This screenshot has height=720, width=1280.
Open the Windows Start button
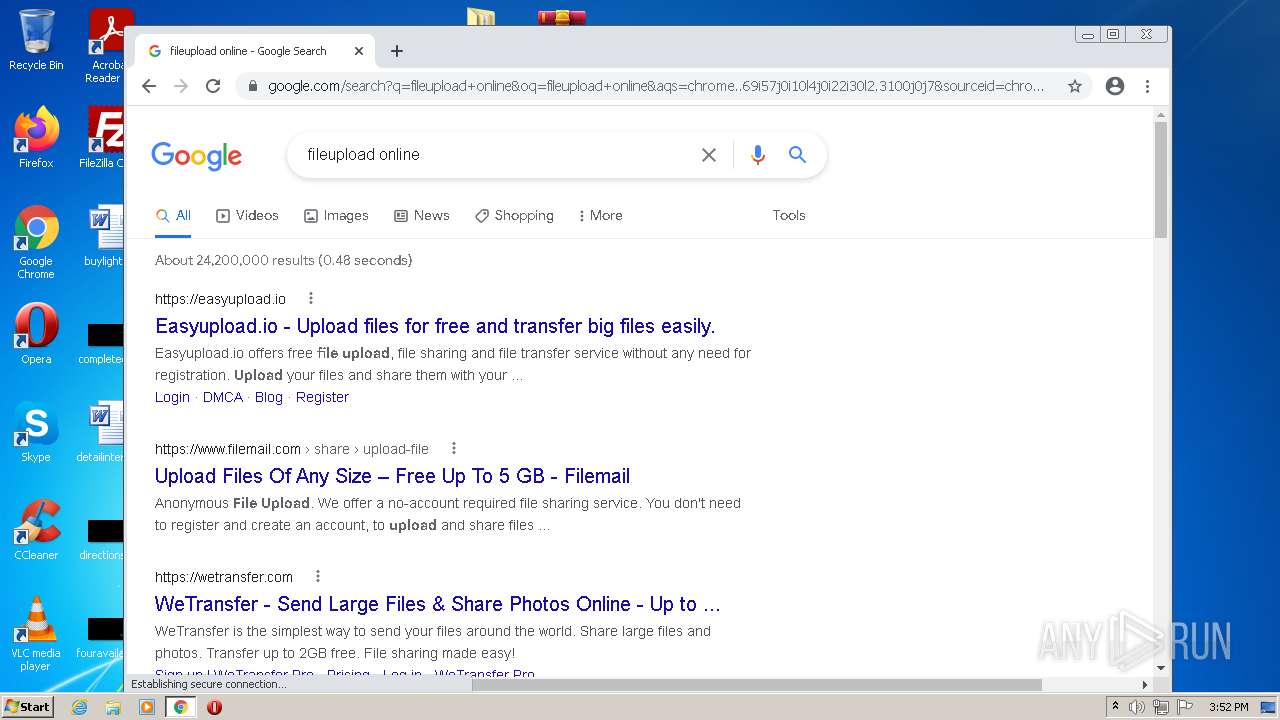[x=28, y=706]
